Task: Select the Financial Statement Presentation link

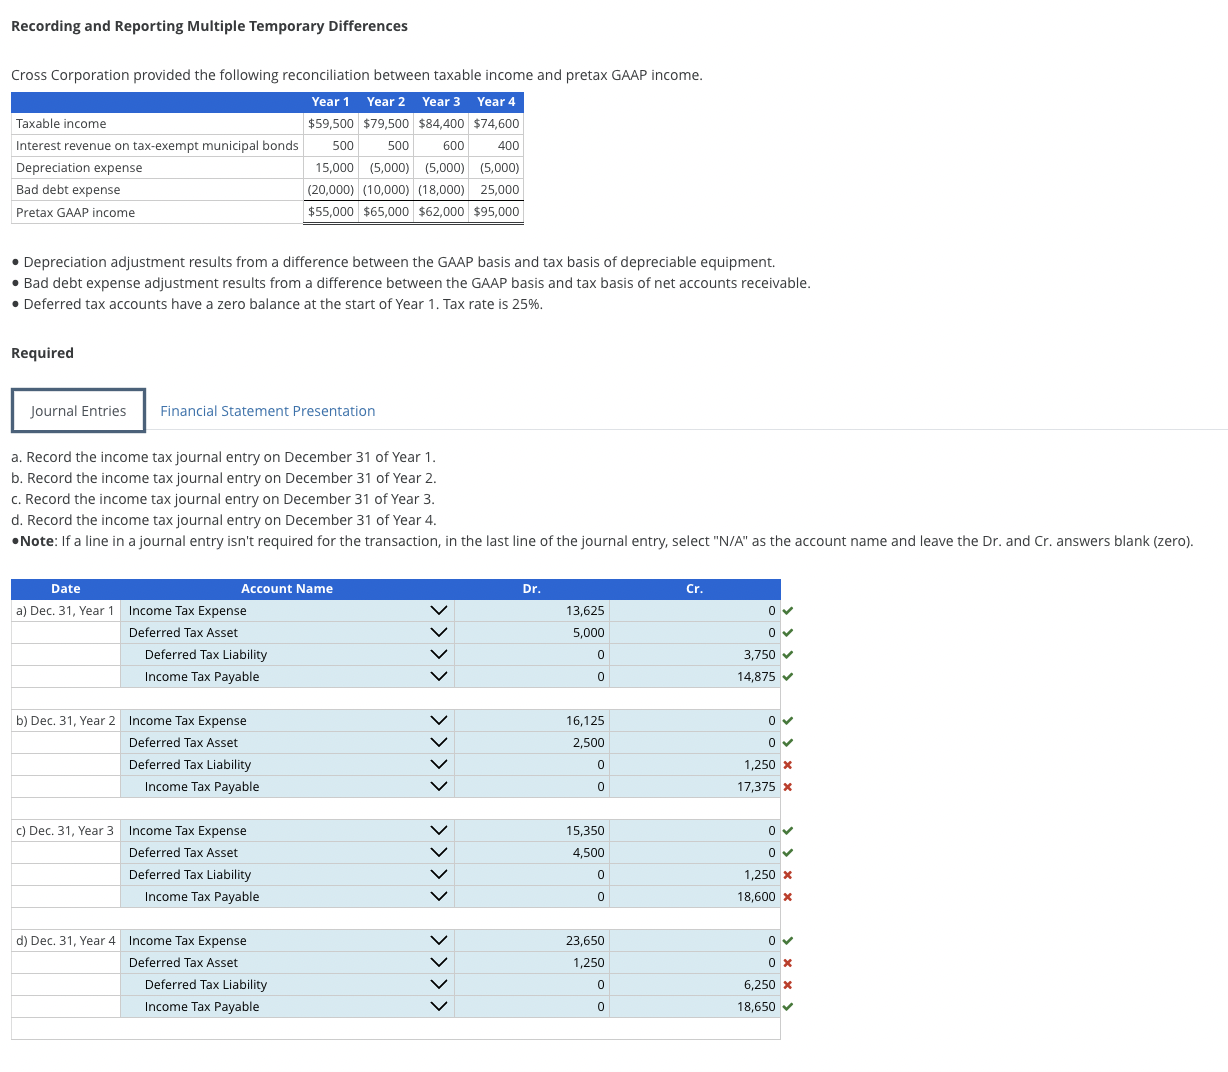Action: tap(267, 410)
